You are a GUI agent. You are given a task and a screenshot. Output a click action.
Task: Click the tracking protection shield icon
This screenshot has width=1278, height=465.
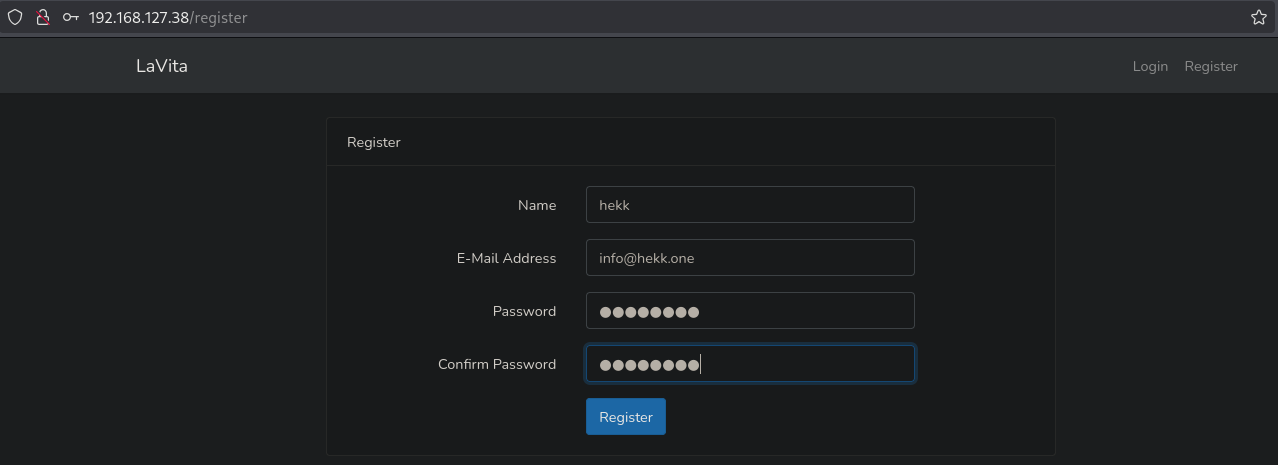click(15, 17)
